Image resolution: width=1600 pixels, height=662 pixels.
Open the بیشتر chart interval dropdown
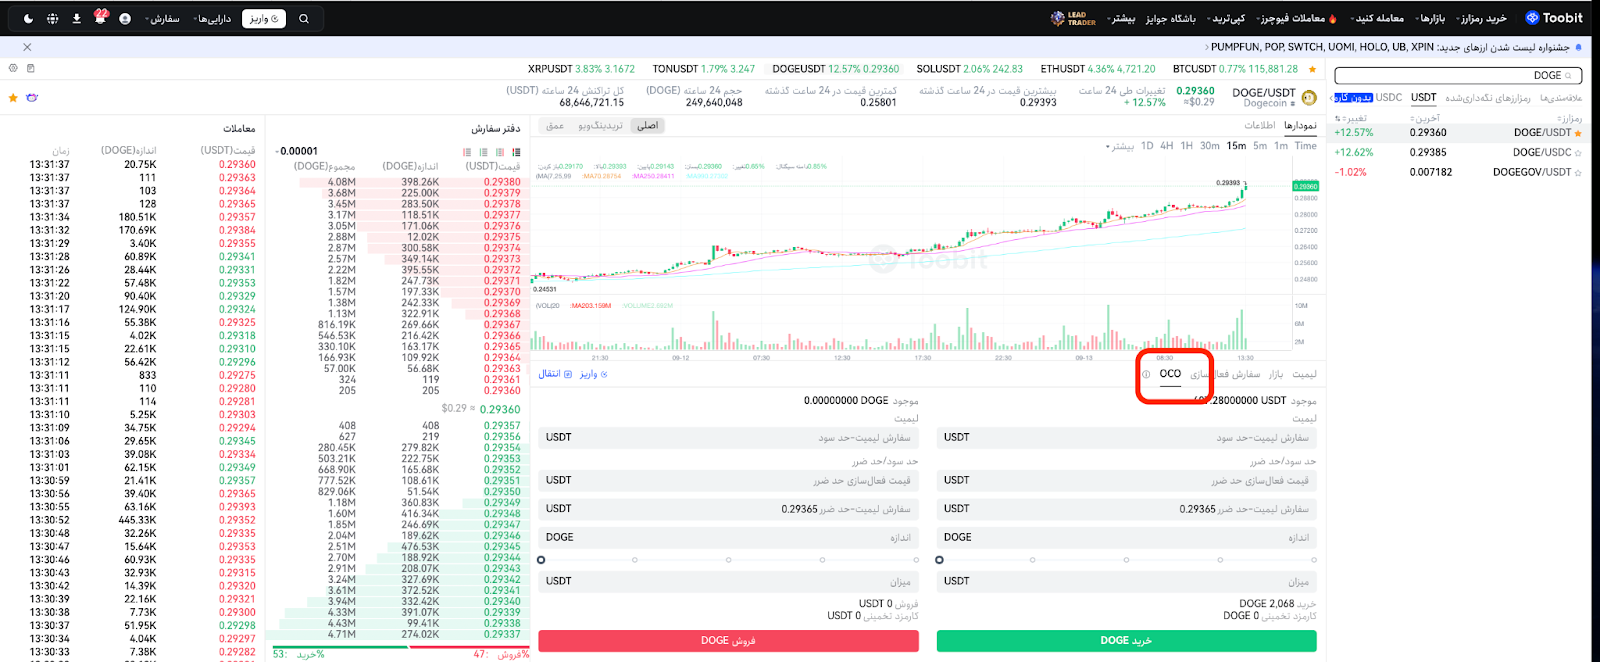(1120, 146)
